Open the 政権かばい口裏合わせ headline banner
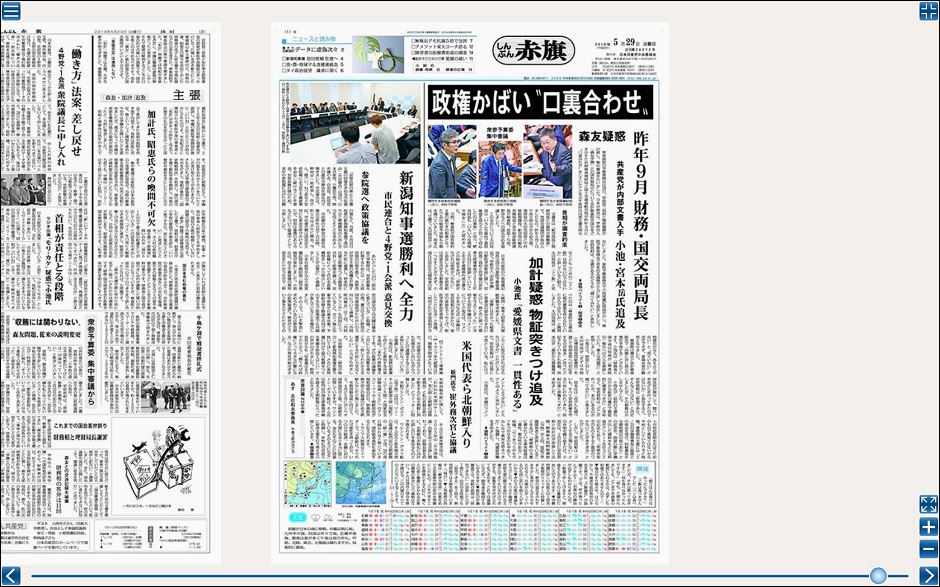This screenshot has width=940, height=587. coord(541,102)
